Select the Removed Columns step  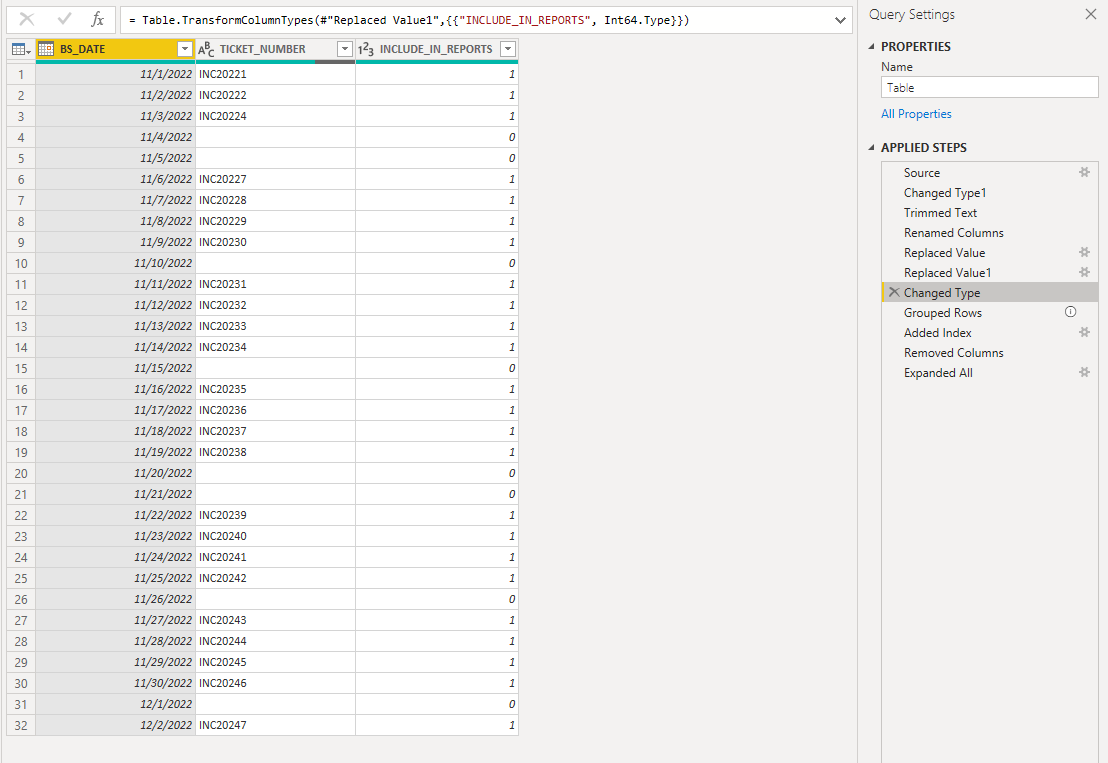953,353
